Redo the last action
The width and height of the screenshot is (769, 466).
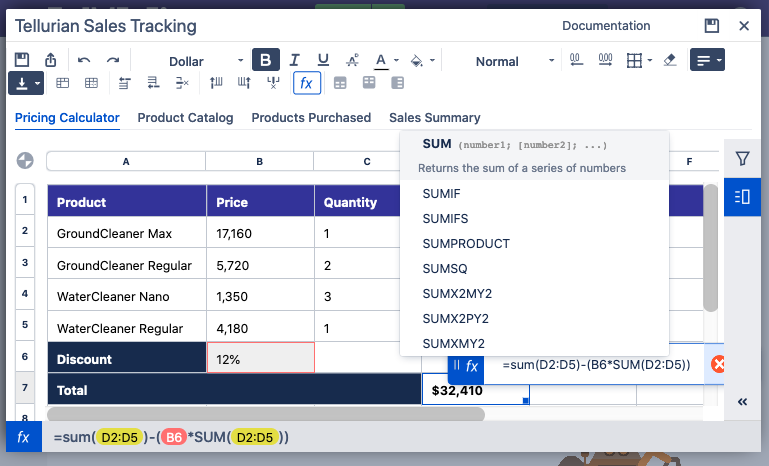tap(113, 60)
